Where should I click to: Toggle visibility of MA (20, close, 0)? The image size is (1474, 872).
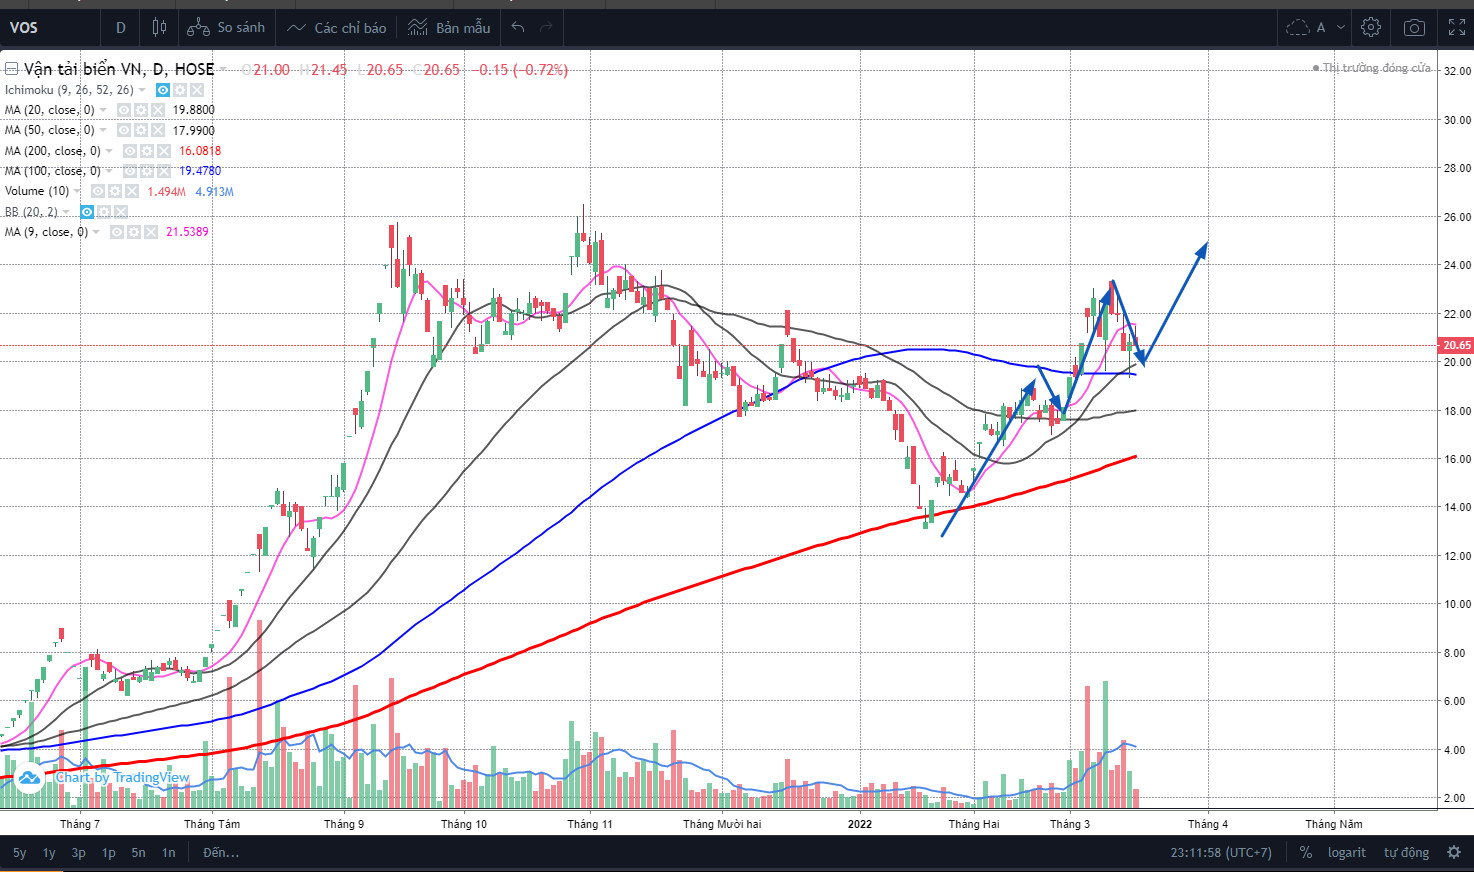(124, 110)
